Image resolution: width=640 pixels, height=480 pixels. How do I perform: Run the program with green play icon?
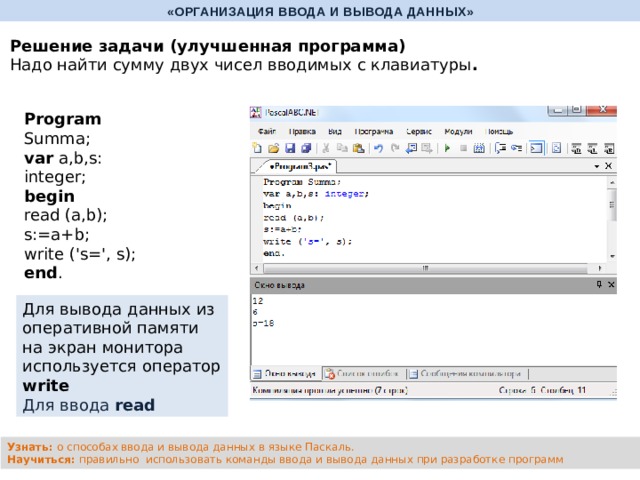447,148
